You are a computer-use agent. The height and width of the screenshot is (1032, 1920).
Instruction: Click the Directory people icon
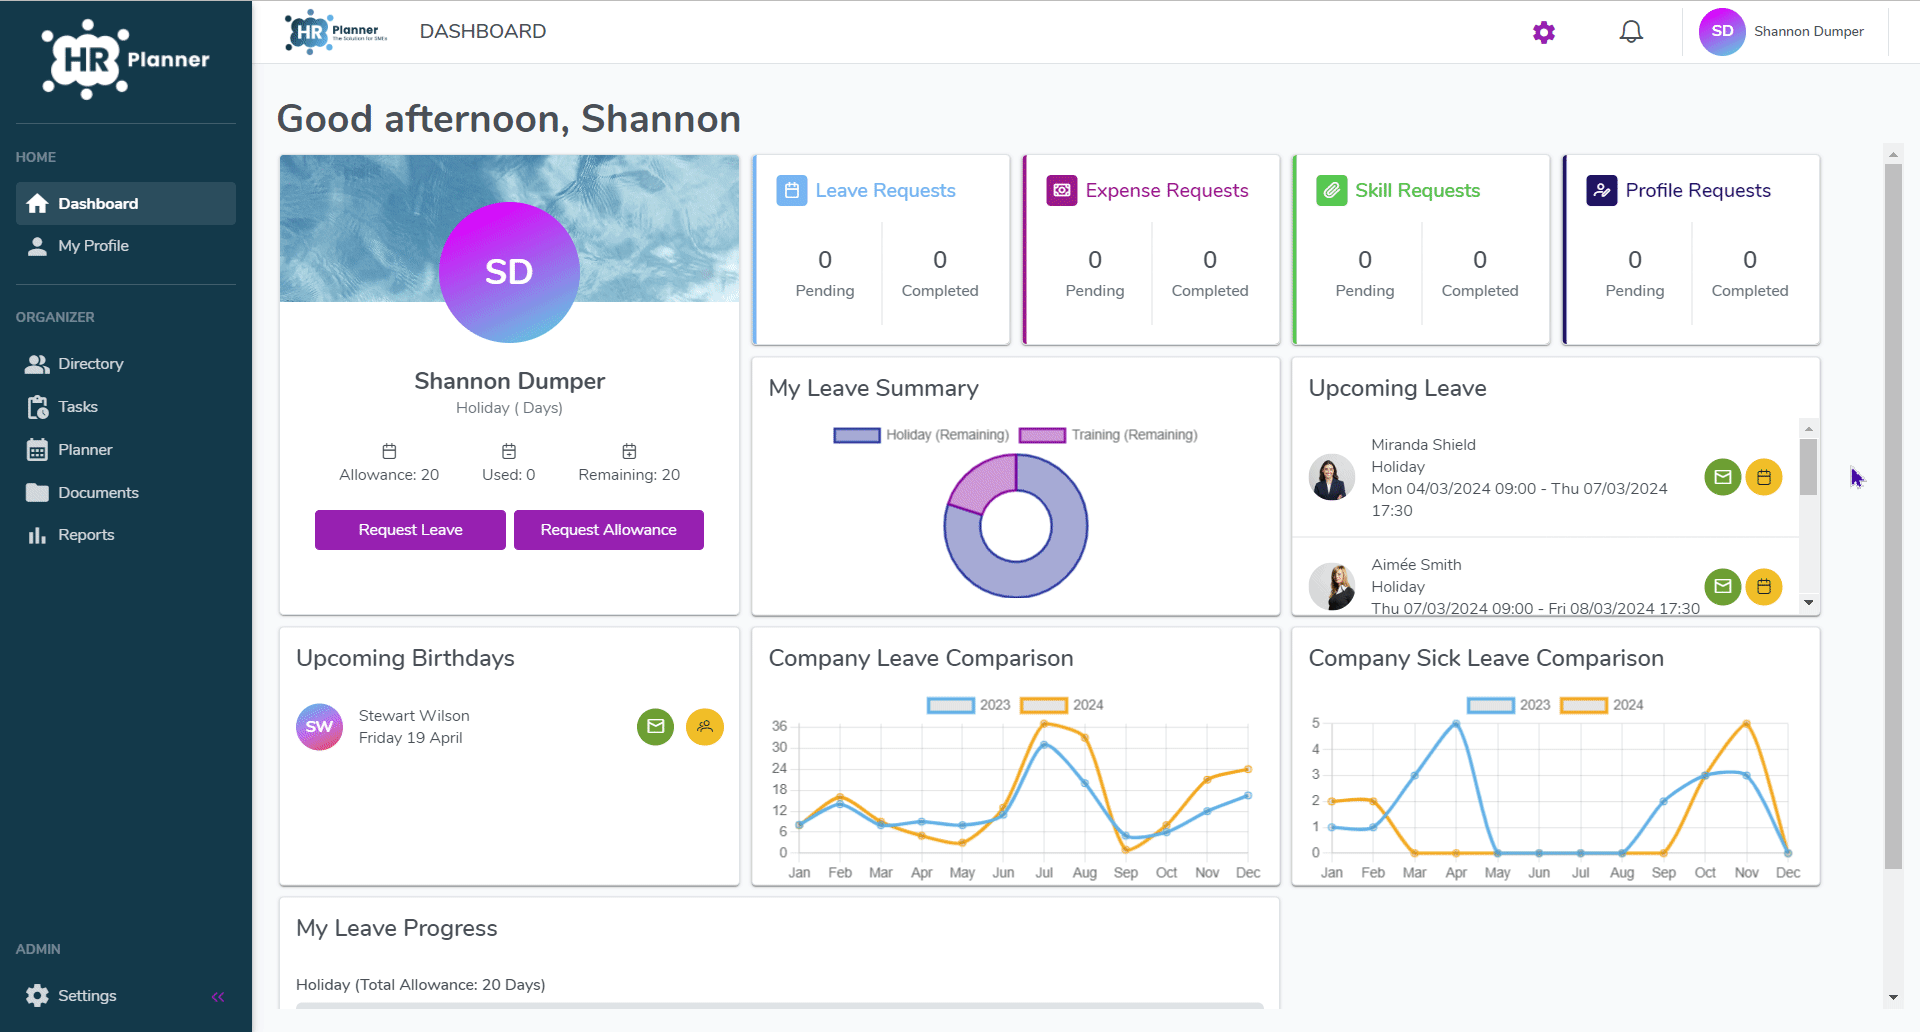[37, 364]
